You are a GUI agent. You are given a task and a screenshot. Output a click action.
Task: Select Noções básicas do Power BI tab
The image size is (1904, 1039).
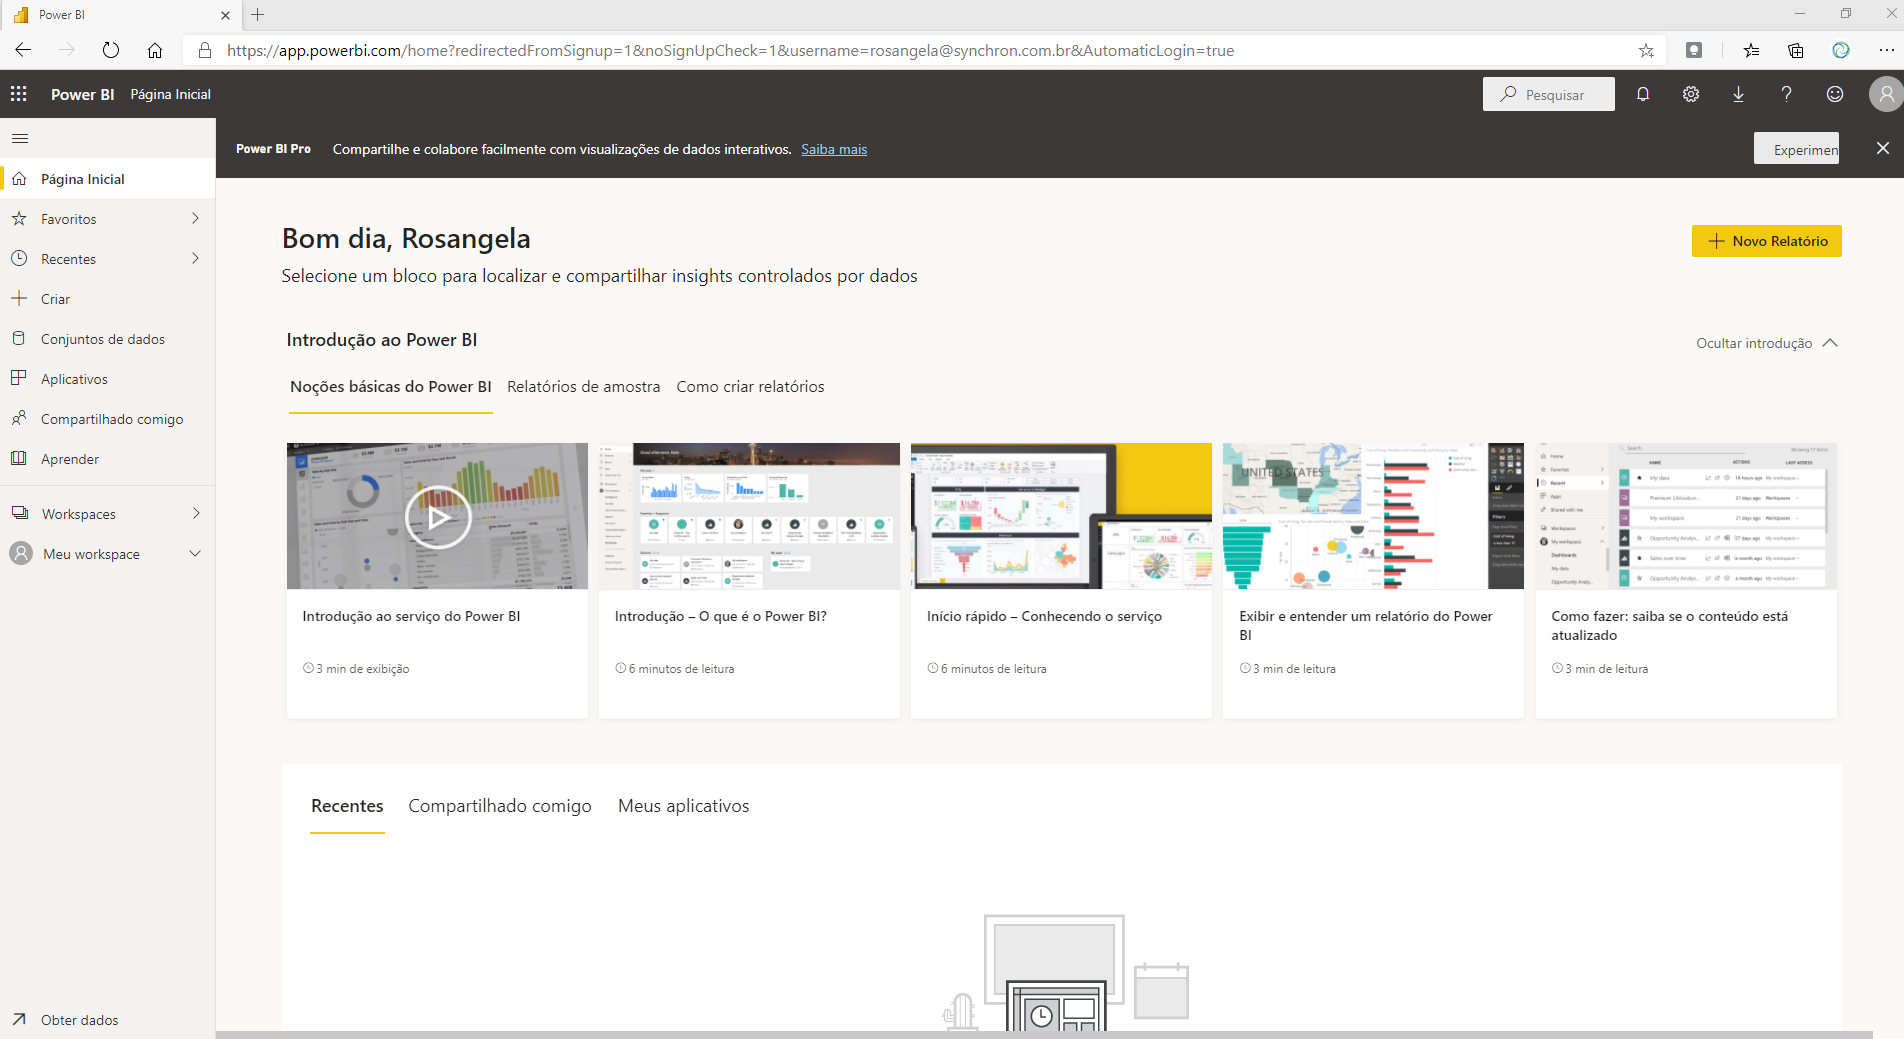pos(391,387)
